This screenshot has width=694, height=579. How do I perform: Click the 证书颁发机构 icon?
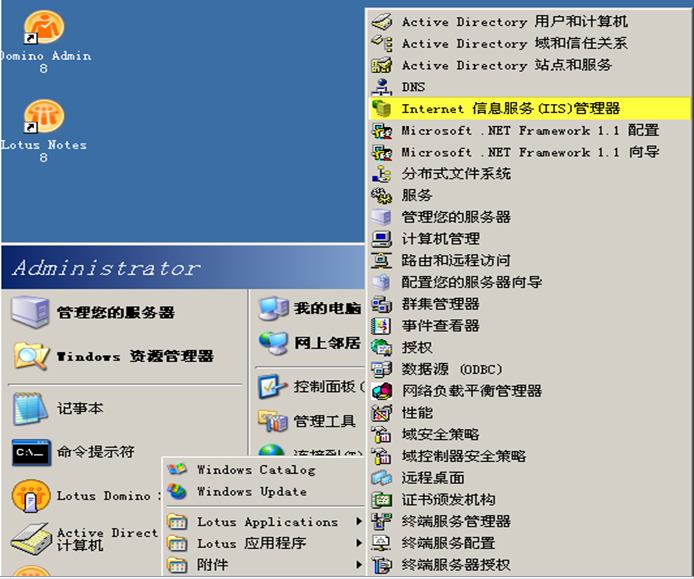(382, 500)
